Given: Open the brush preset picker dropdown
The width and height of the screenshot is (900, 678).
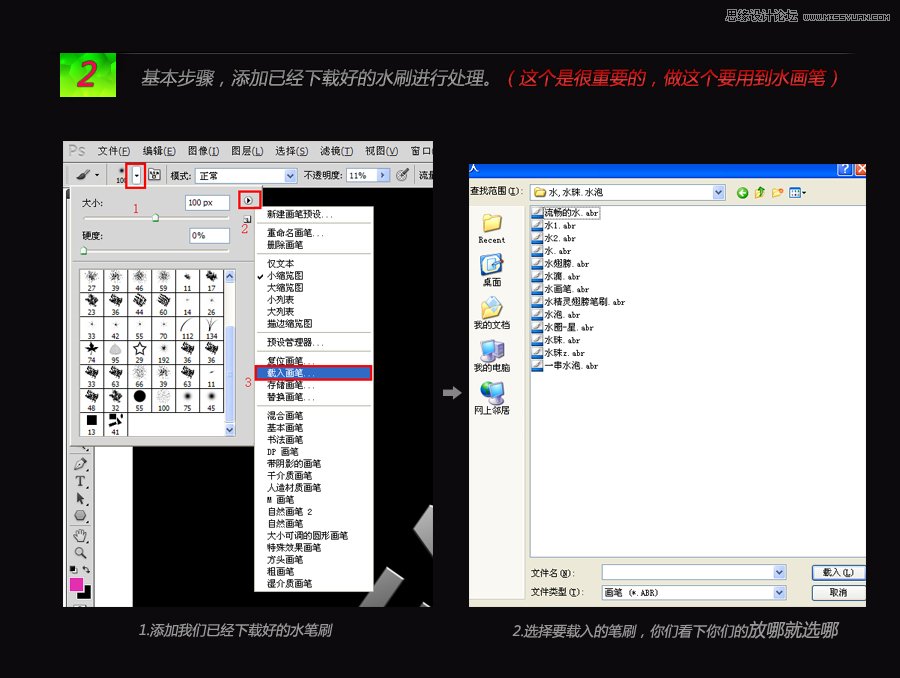Looking at the screenshot, I should (136, 174).
